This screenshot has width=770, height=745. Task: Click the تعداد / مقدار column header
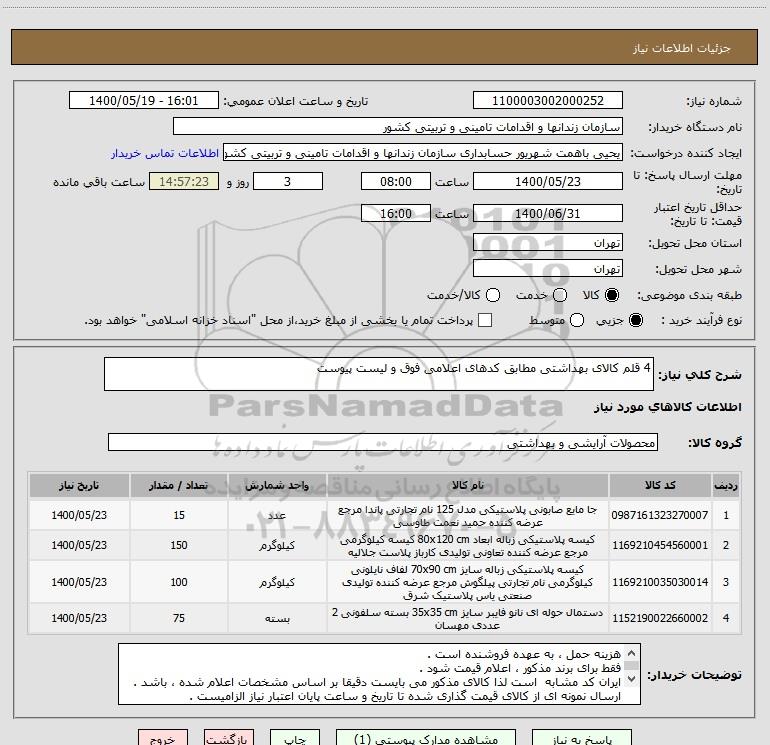coord(179,485)
